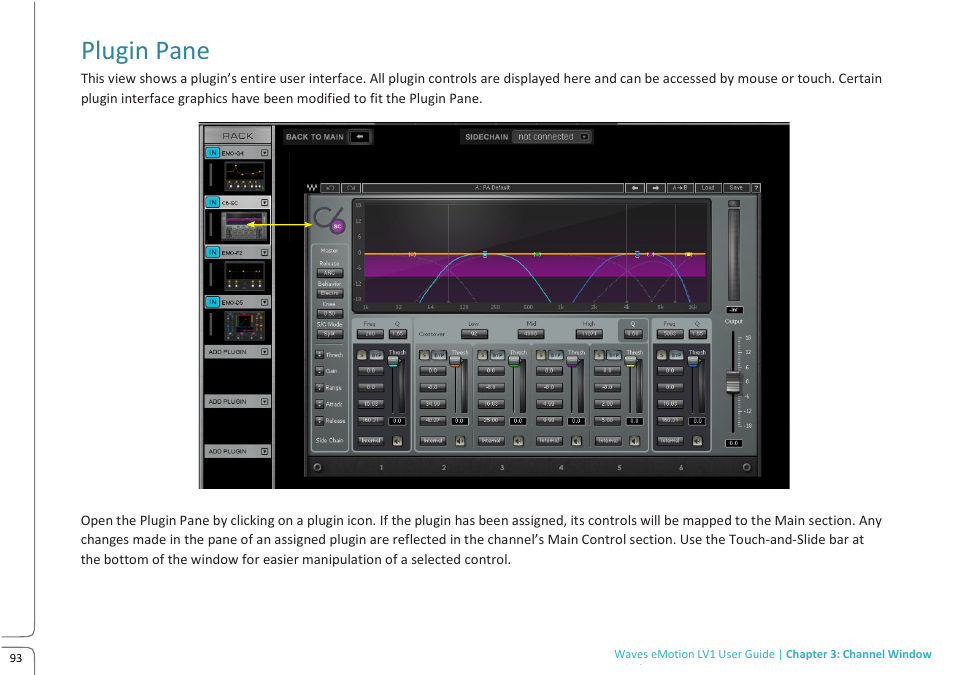Click the Master Release ARC button
This screenshot has width=954, height=675.
point(329,273)
